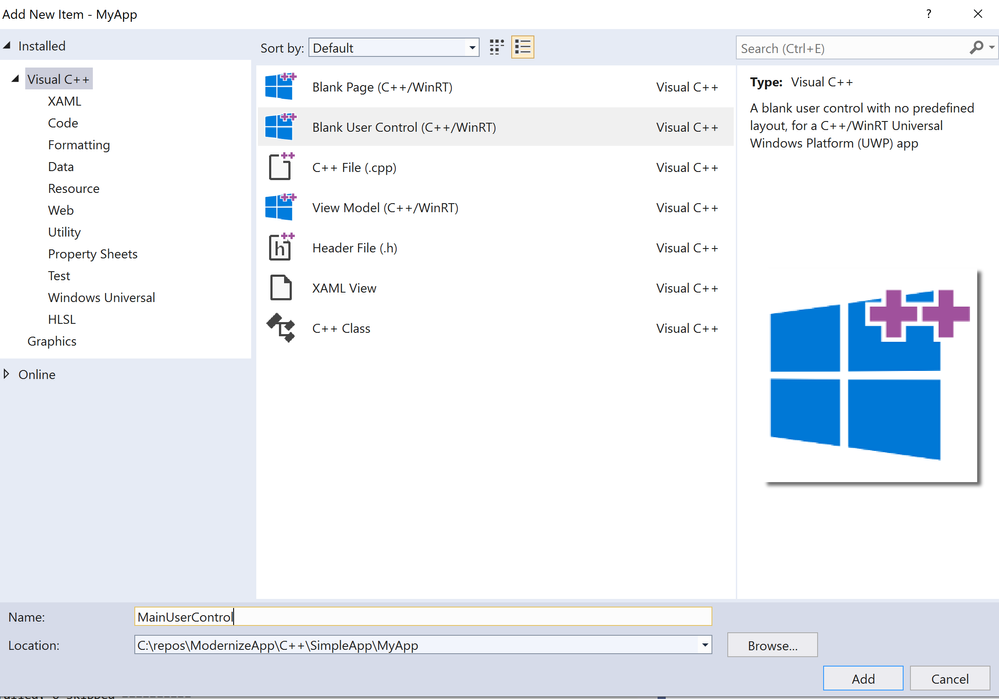The width and height of the screenshot is (999, 699).
Task: Click Visual C++ label in XAML View row
Action: point(687,288)
